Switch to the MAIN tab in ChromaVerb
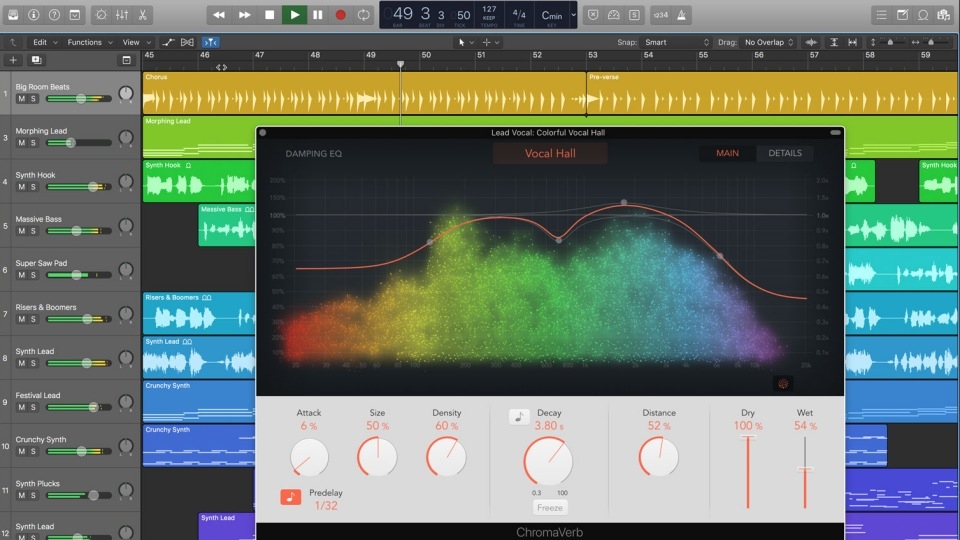Screen dimensions: 960x540 [727, 153]
